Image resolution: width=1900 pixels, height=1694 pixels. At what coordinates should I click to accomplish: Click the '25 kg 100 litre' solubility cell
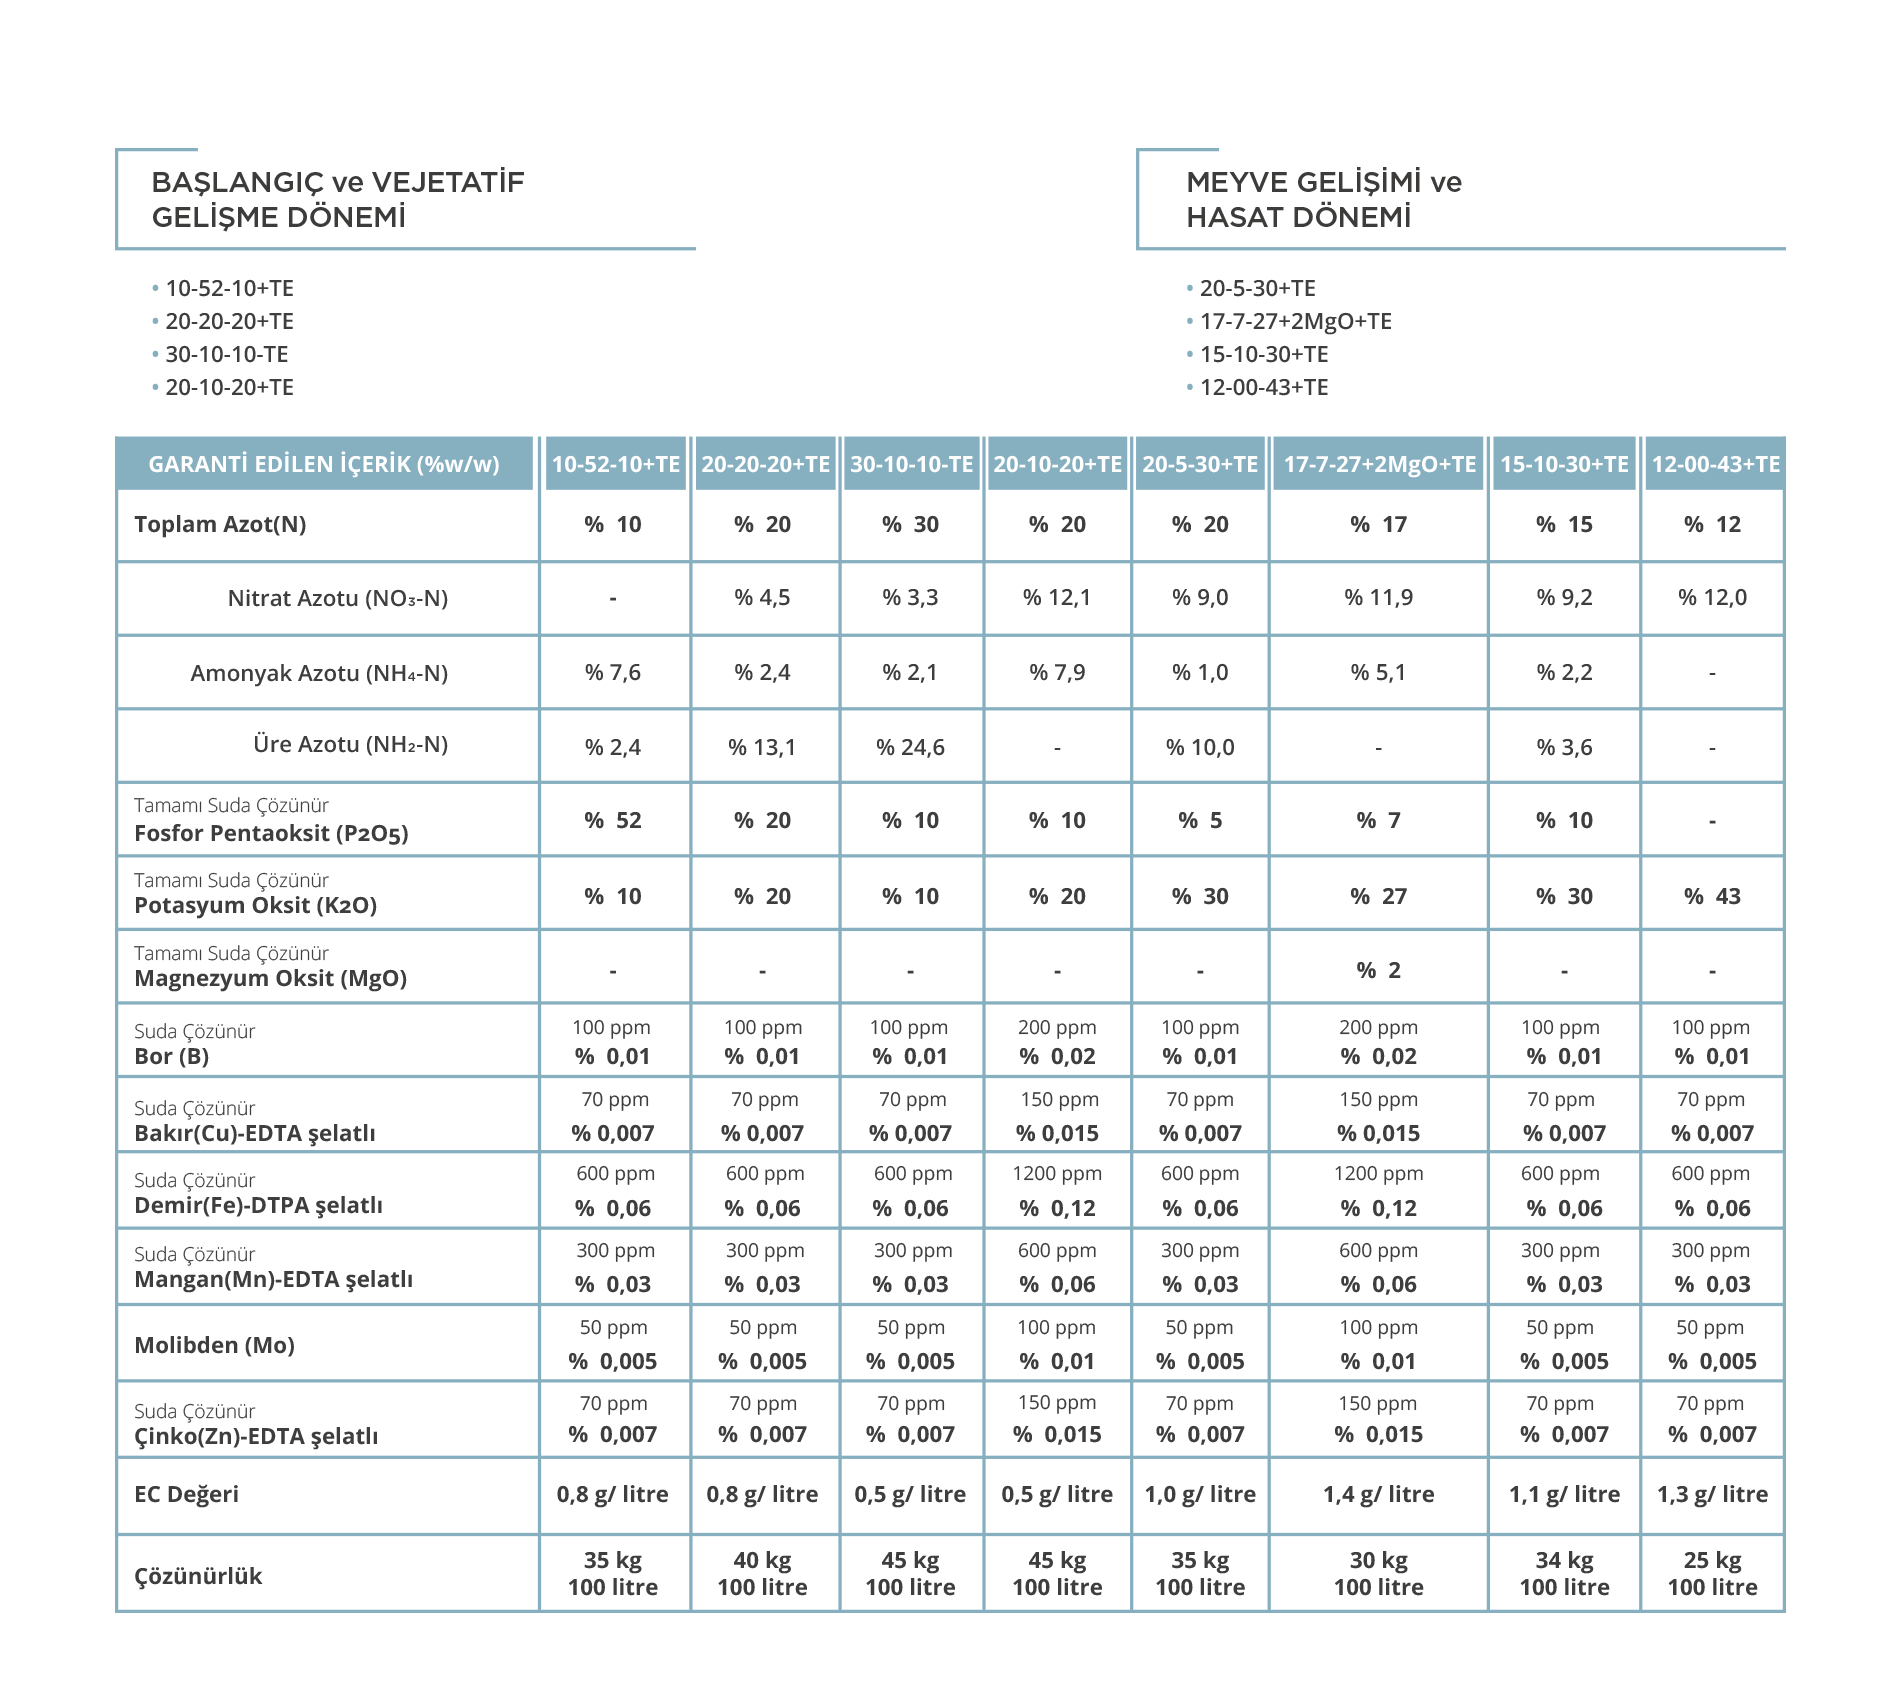tap(1712, 1573)
